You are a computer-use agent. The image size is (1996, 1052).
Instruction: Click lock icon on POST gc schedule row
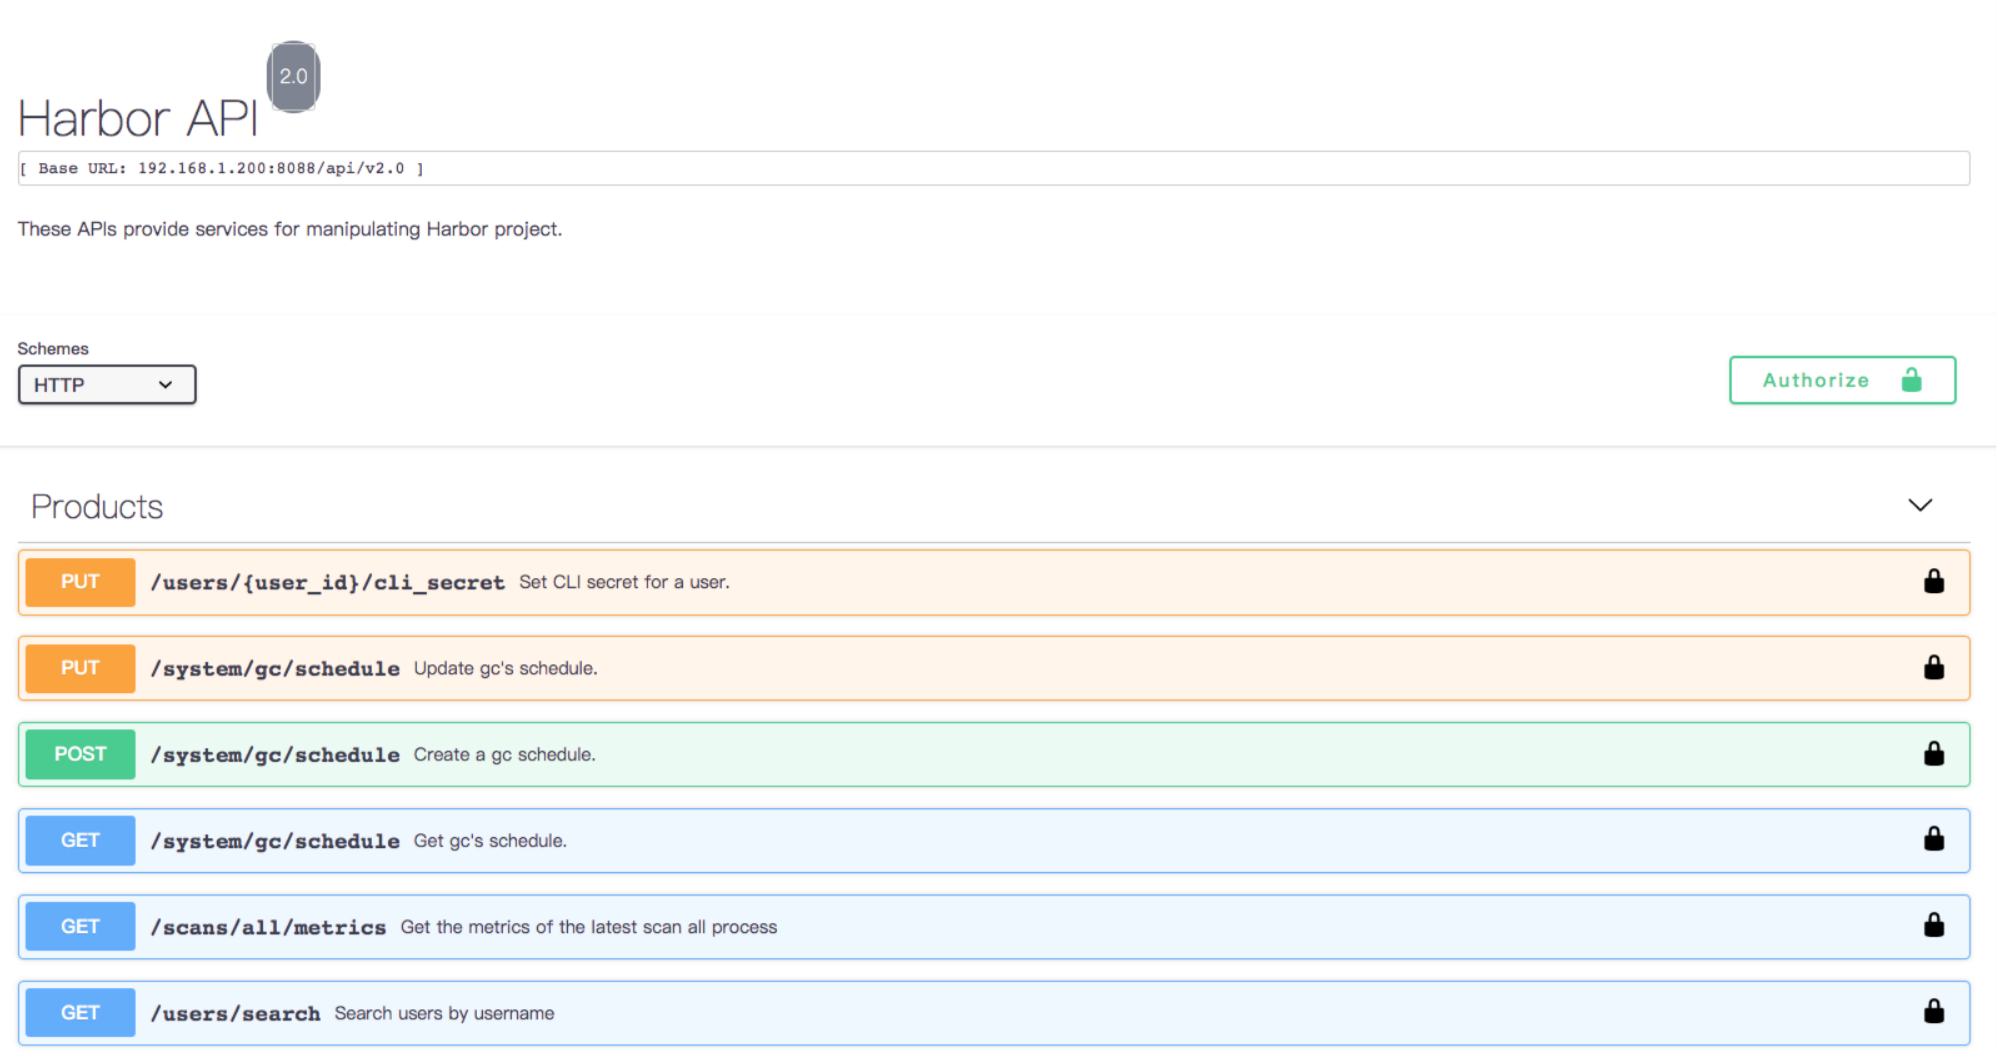click(1933, 754)
